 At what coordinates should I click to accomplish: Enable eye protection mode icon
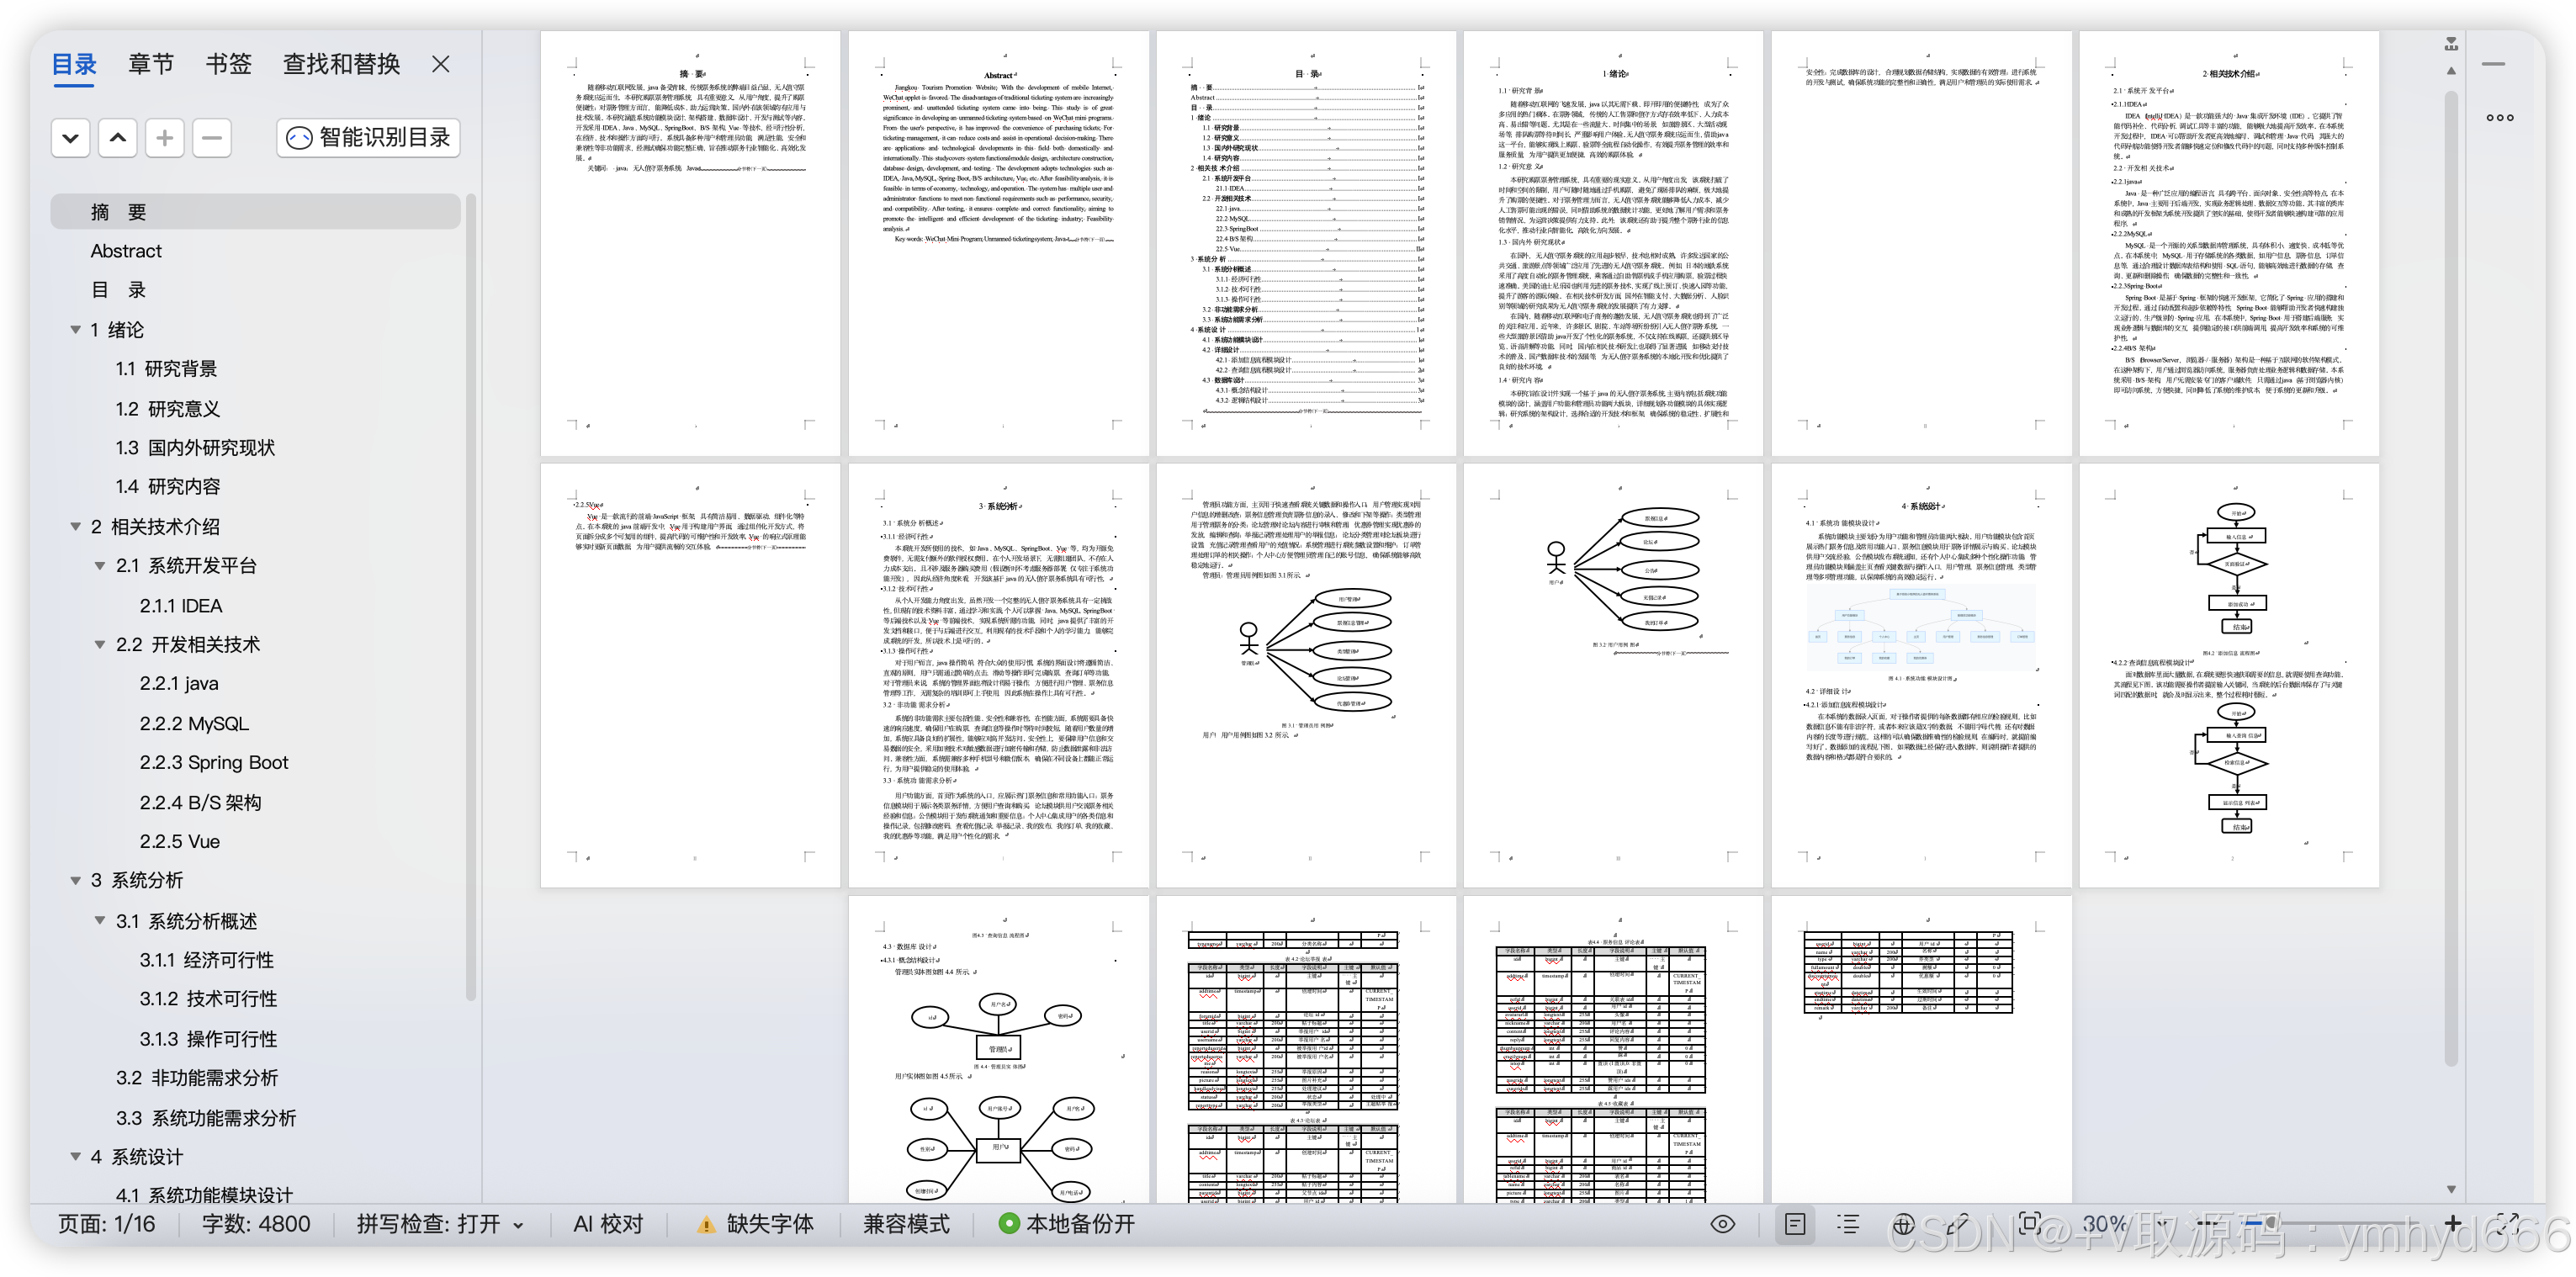click(1722, 1224)
